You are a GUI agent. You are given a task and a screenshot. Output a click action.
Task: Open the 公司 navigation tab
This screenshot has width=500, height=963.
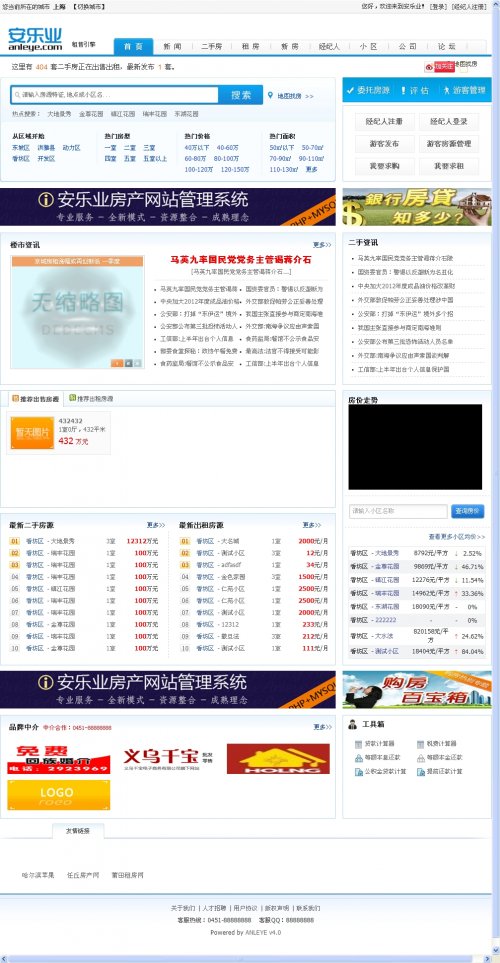tap(408, 47)
